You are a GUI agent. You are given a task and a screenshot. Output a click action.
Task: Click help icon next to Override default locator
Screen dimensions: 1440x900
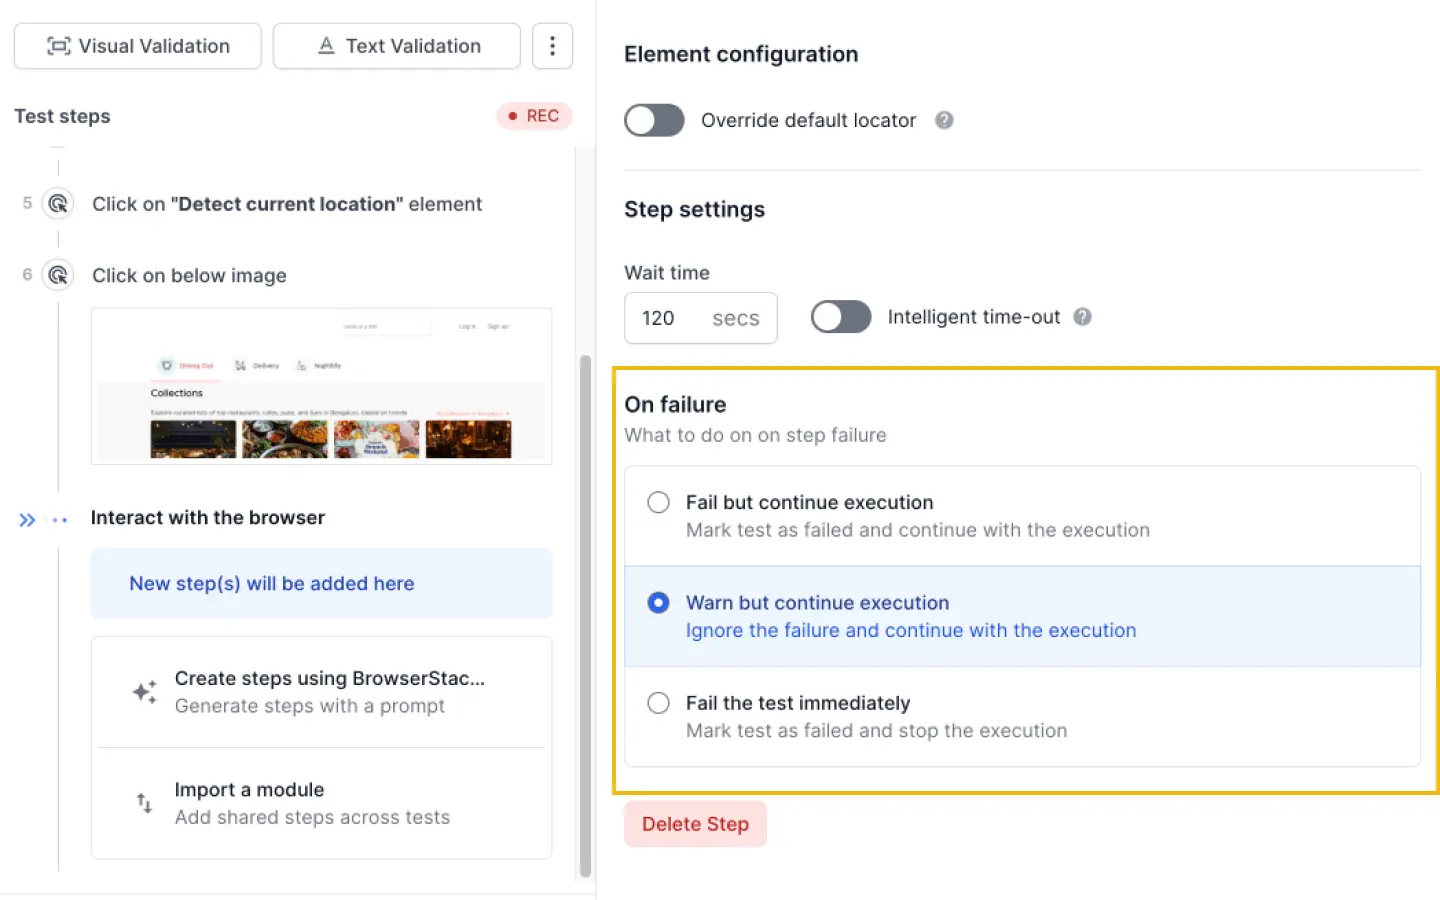tap(944, 120)
